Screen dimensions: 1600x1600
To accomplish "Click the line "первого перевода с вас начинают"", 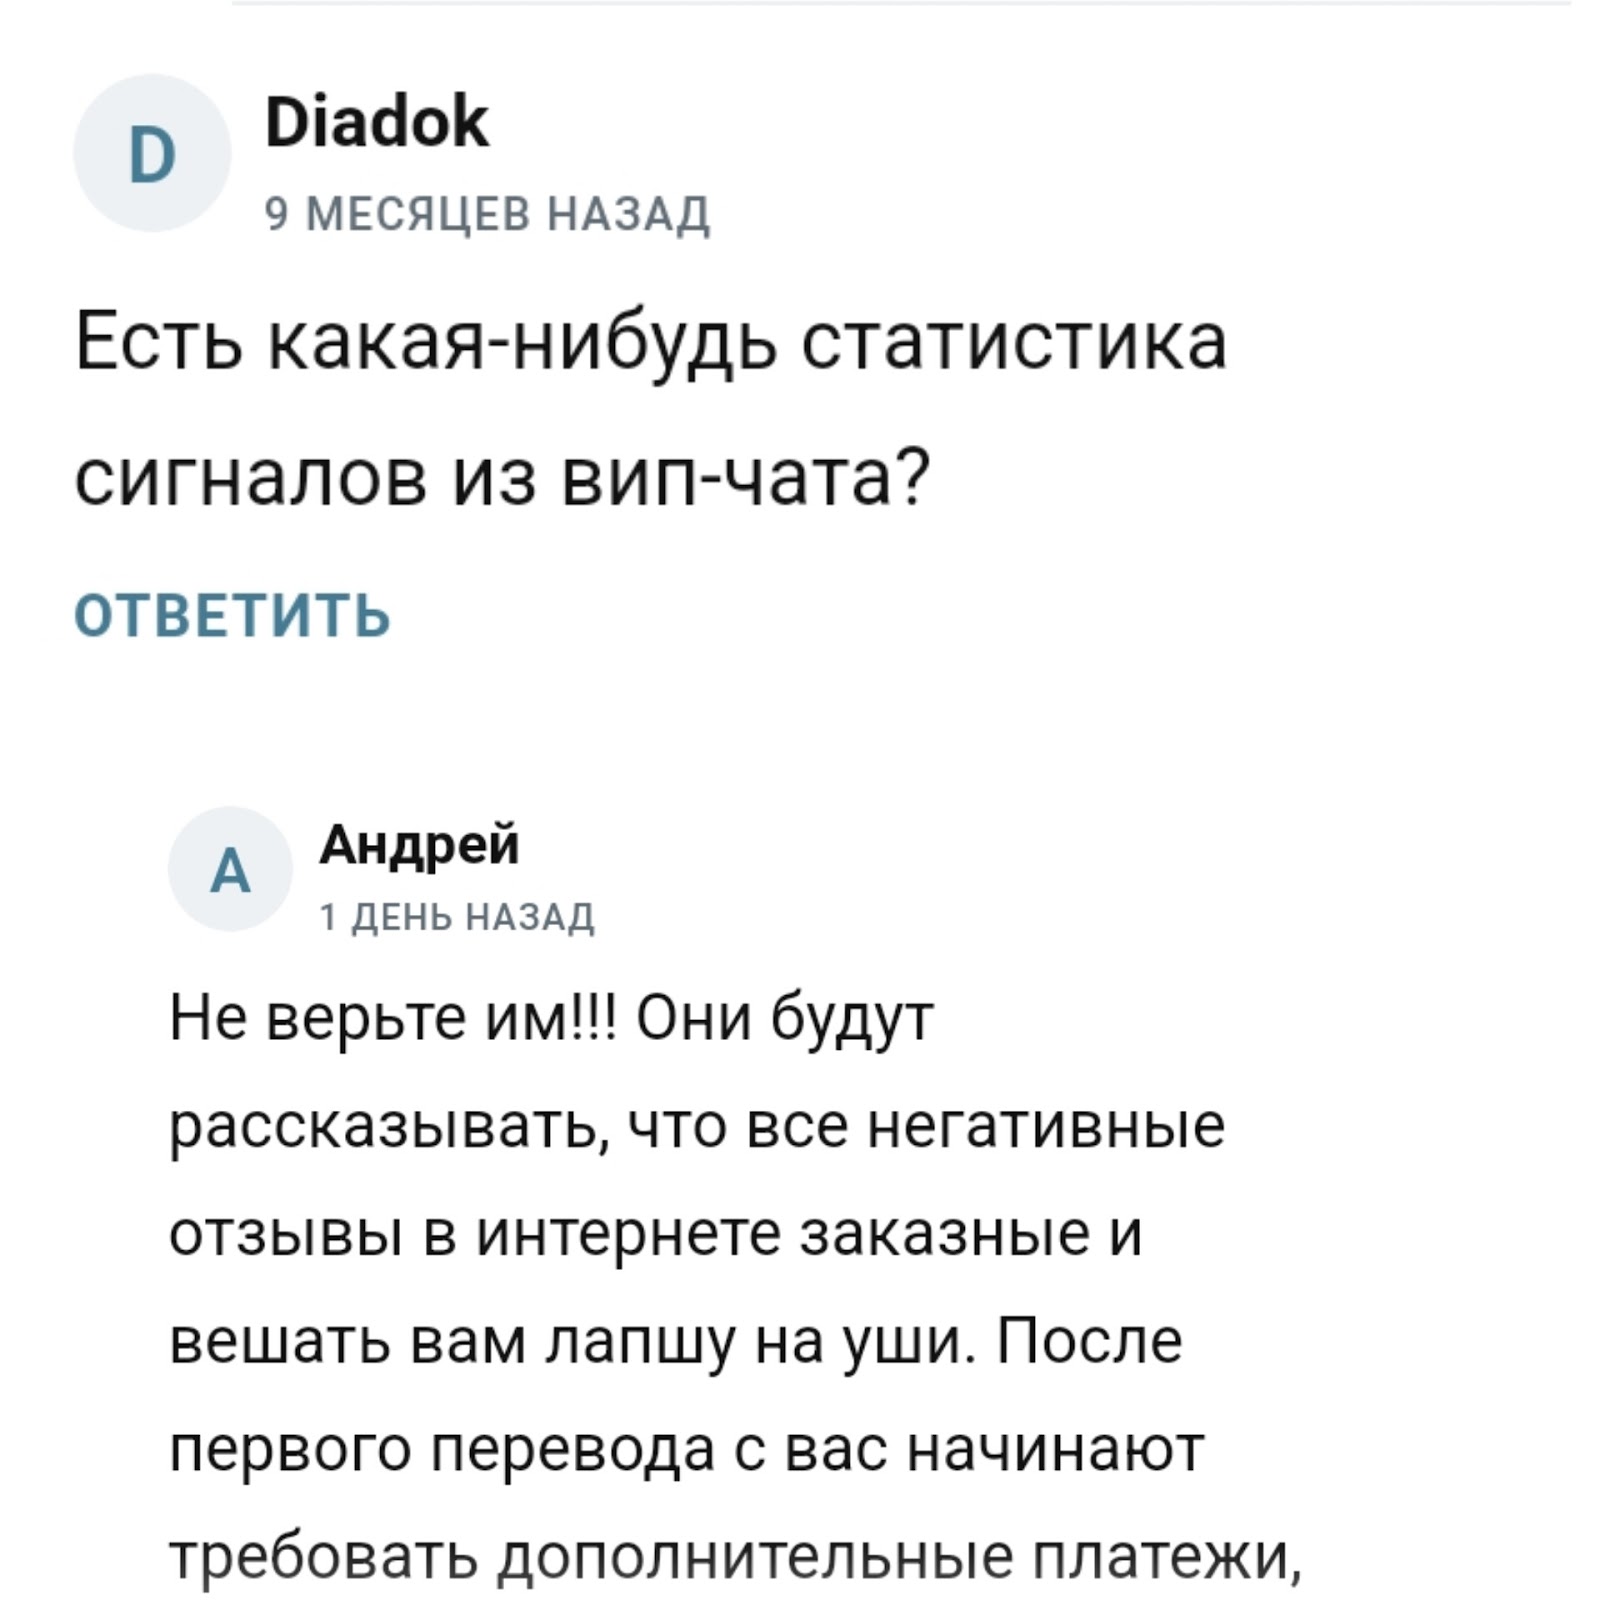I will (x=687, y=1450).
